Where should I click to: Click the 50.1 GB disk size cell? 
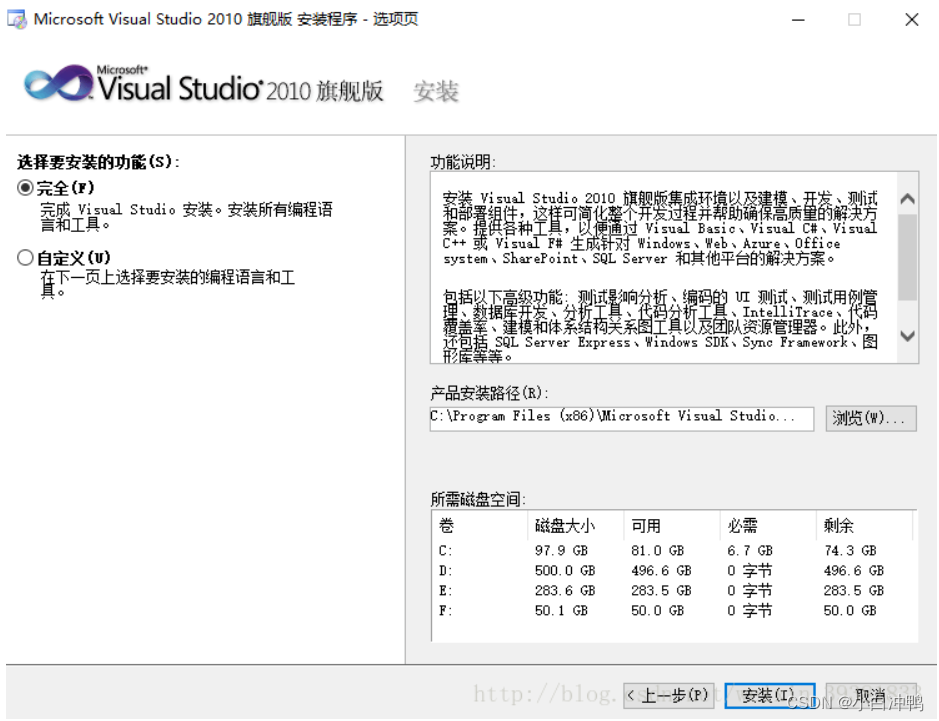[561, 611]
